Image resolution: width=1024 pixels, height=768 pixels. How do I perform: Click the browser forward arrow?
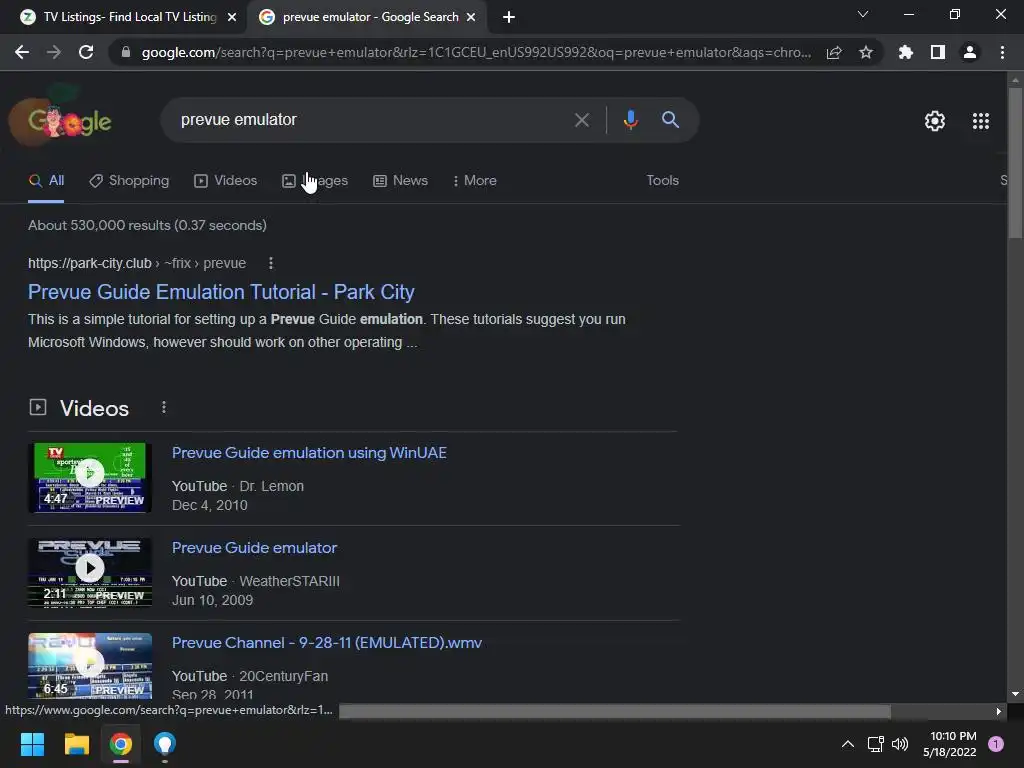(x=54, y=52)
